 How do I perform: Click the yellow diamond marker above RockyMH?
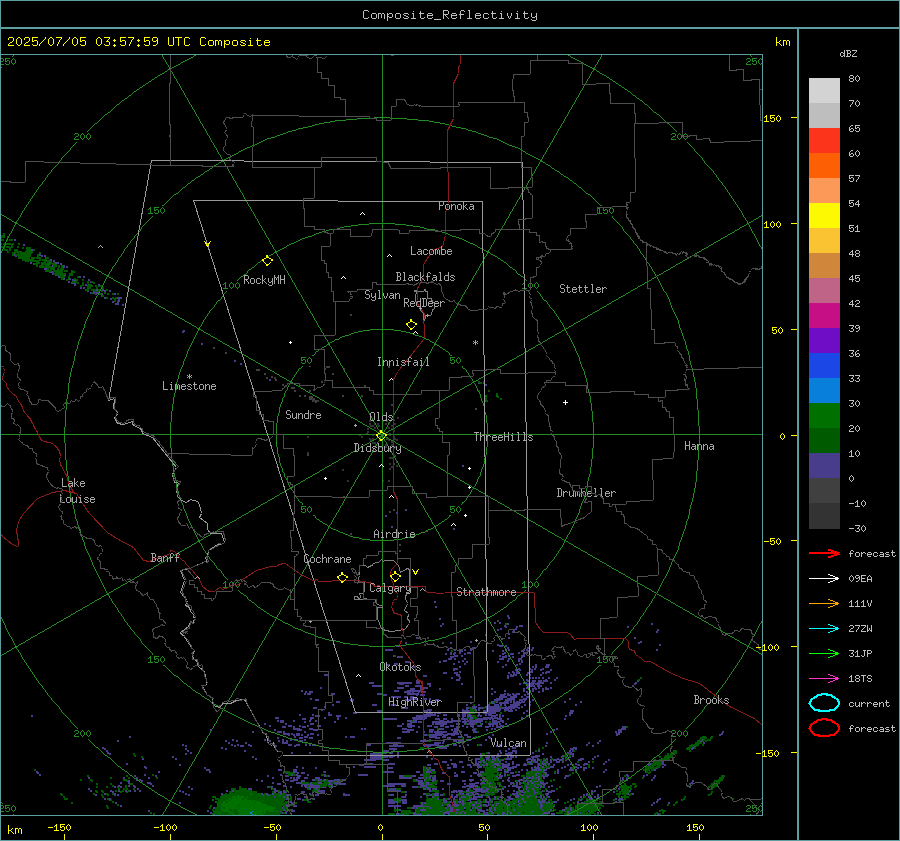pyautogui.click(x=267, y=261)
